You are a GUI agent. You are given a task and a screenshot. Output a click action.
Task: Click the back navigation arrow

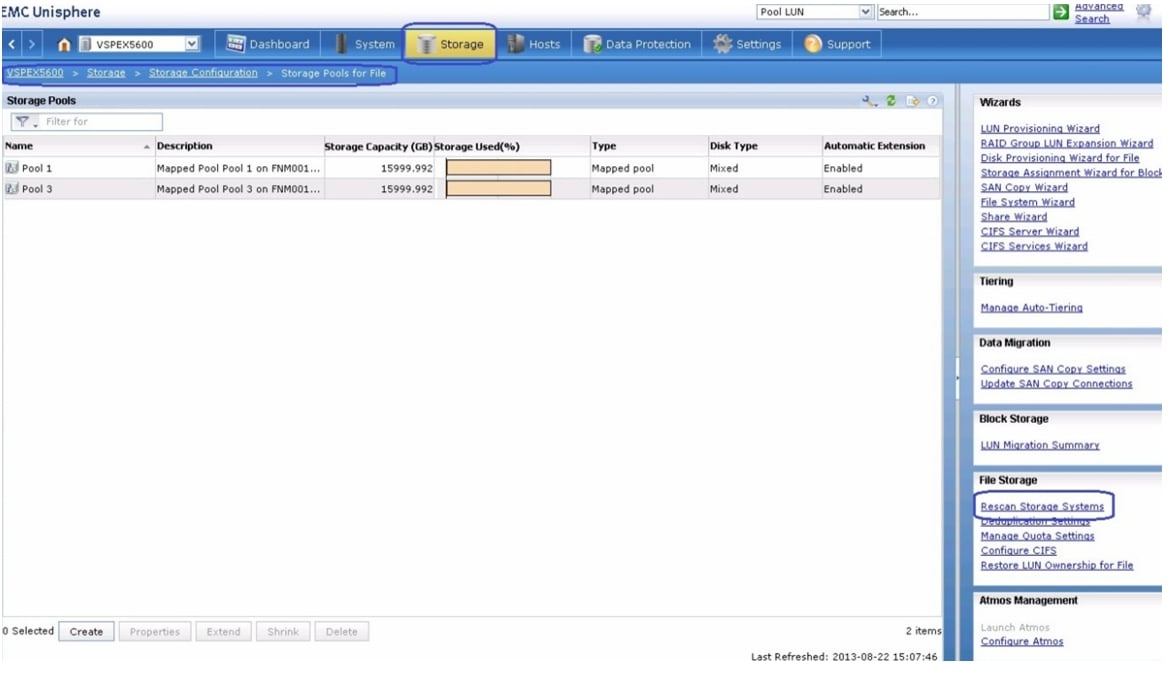[12, 45]
